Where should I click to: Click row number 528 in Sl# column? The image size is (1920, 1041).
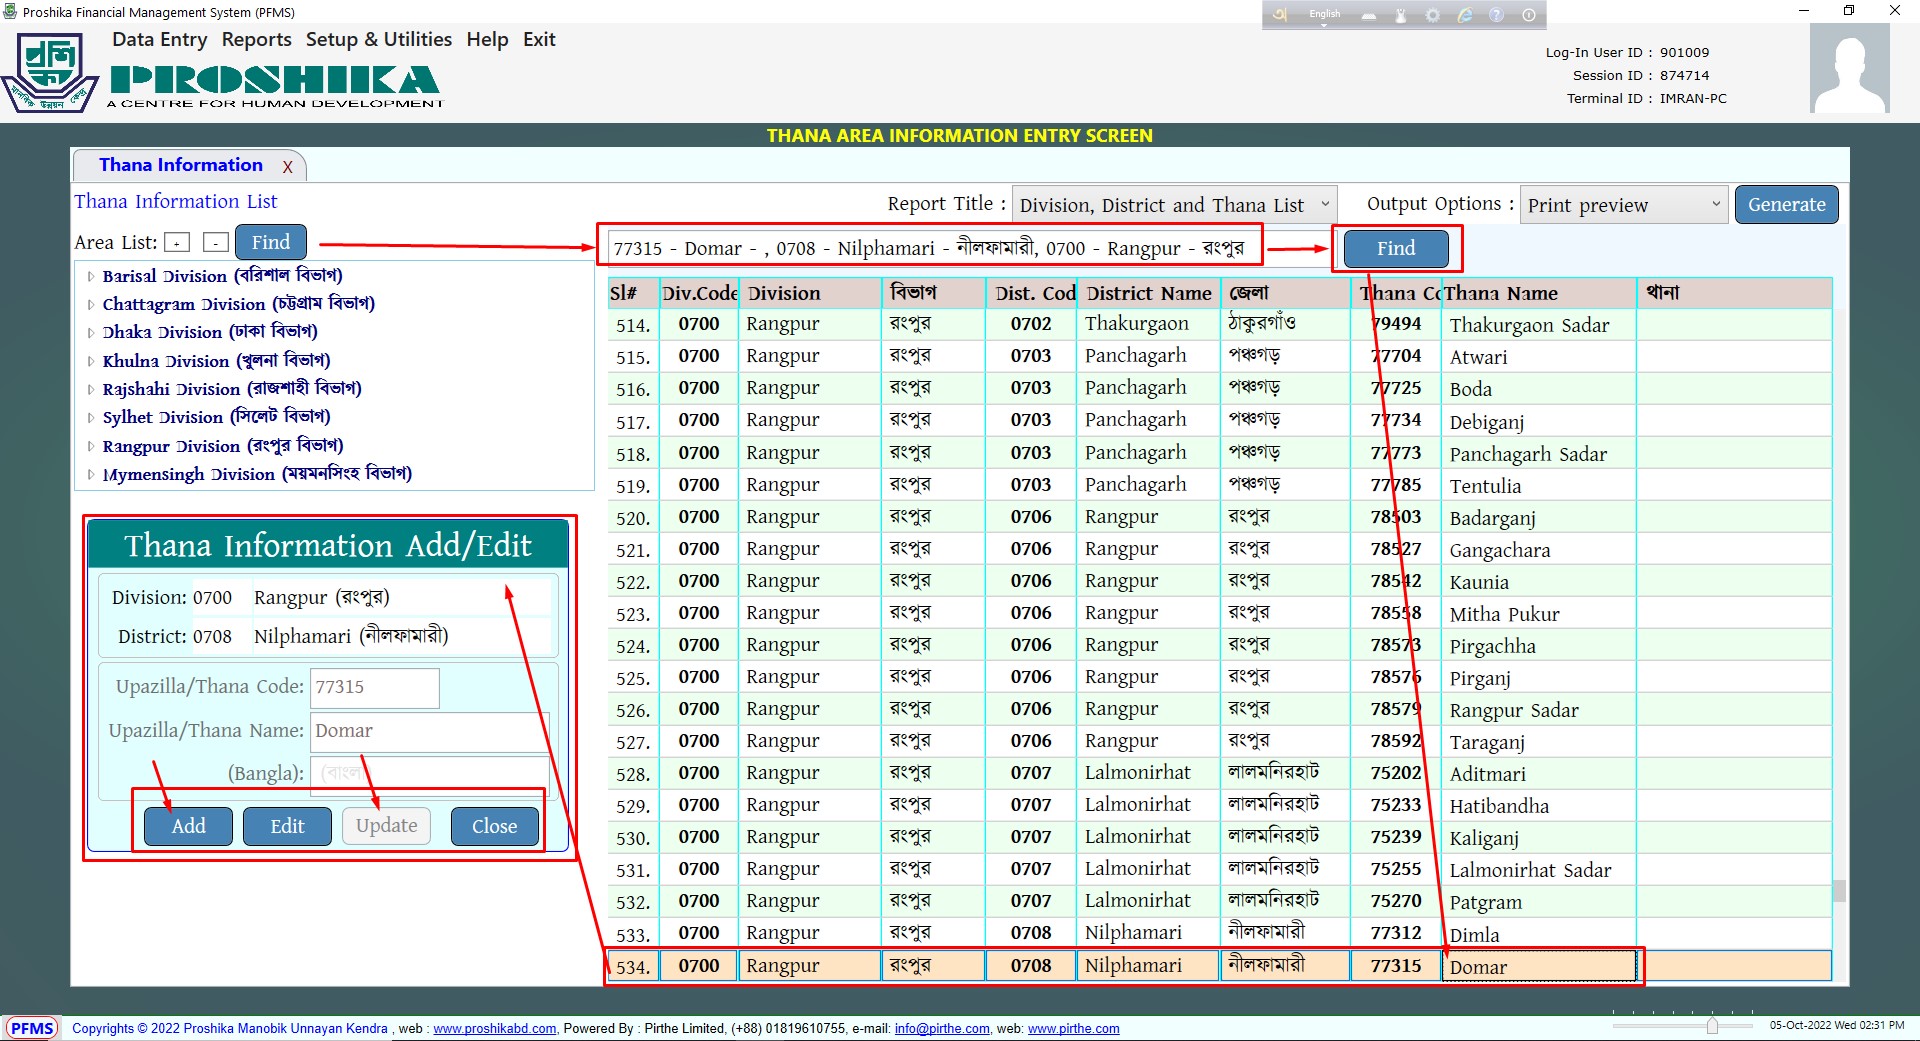click(633, 774)
